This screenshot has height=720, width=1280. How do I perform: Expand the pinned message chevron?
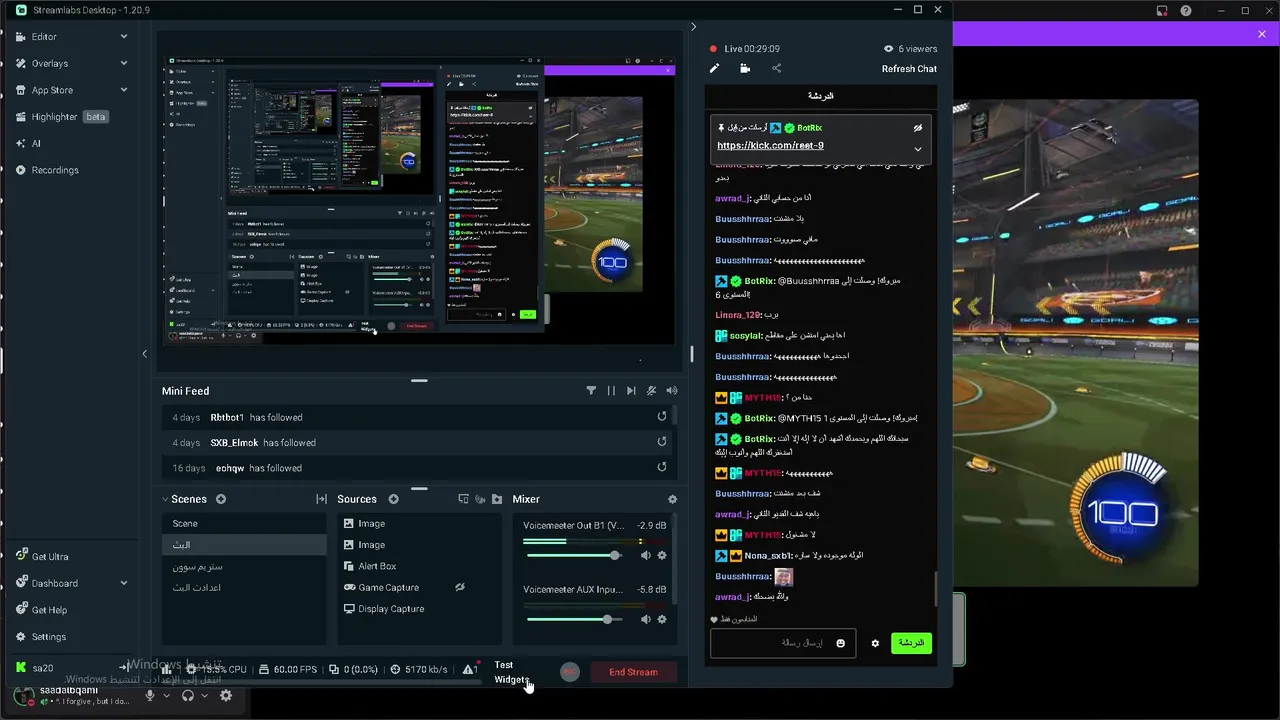[917, 149]
